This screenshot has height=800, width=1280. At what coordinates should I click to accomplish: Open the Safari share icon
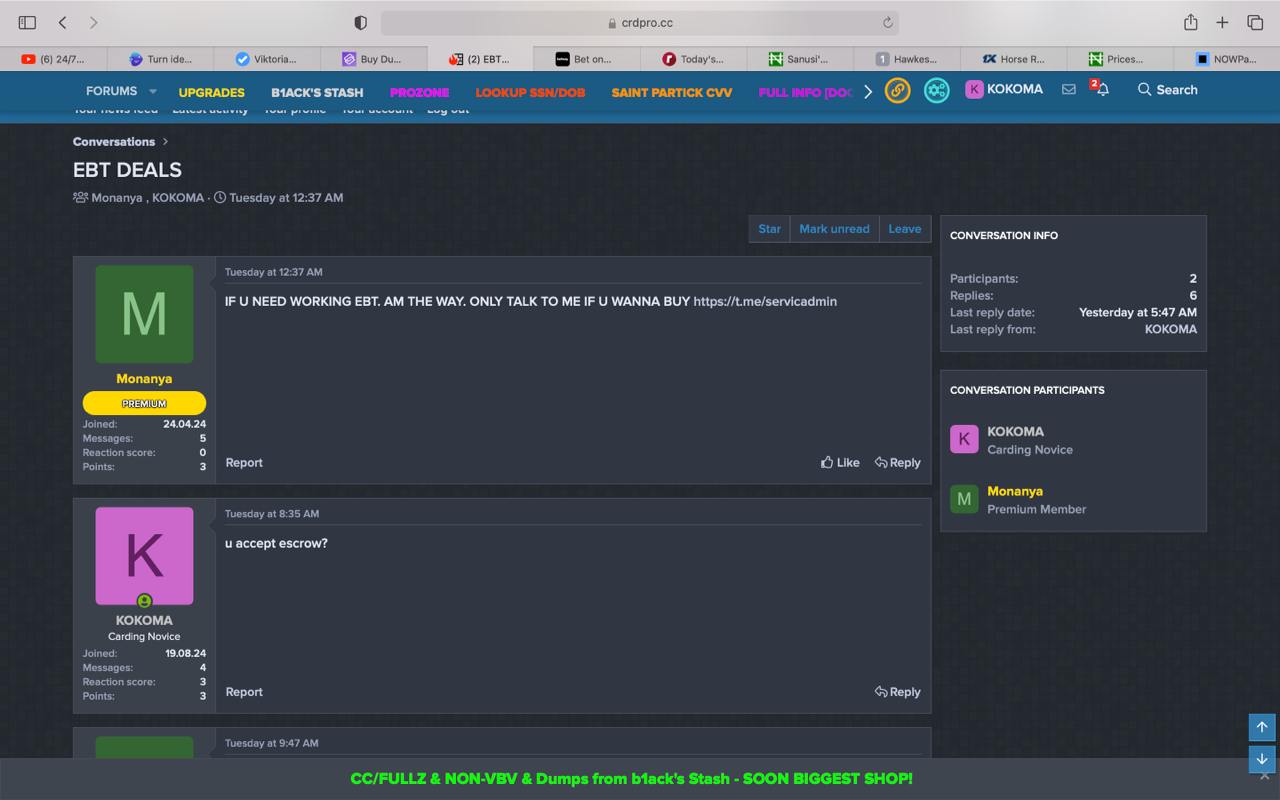pos(1190,22)
